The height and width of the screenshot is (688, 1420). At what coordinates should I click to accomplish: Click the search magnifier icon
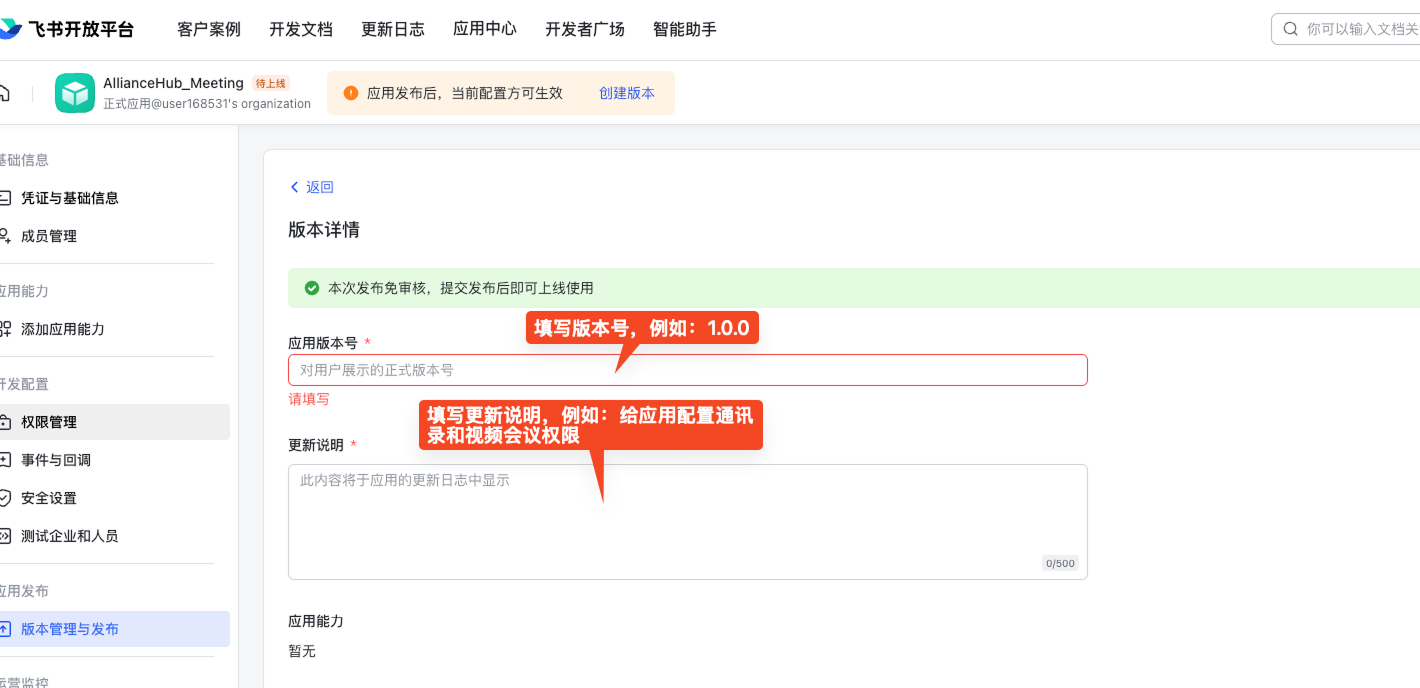(1291, 29)
